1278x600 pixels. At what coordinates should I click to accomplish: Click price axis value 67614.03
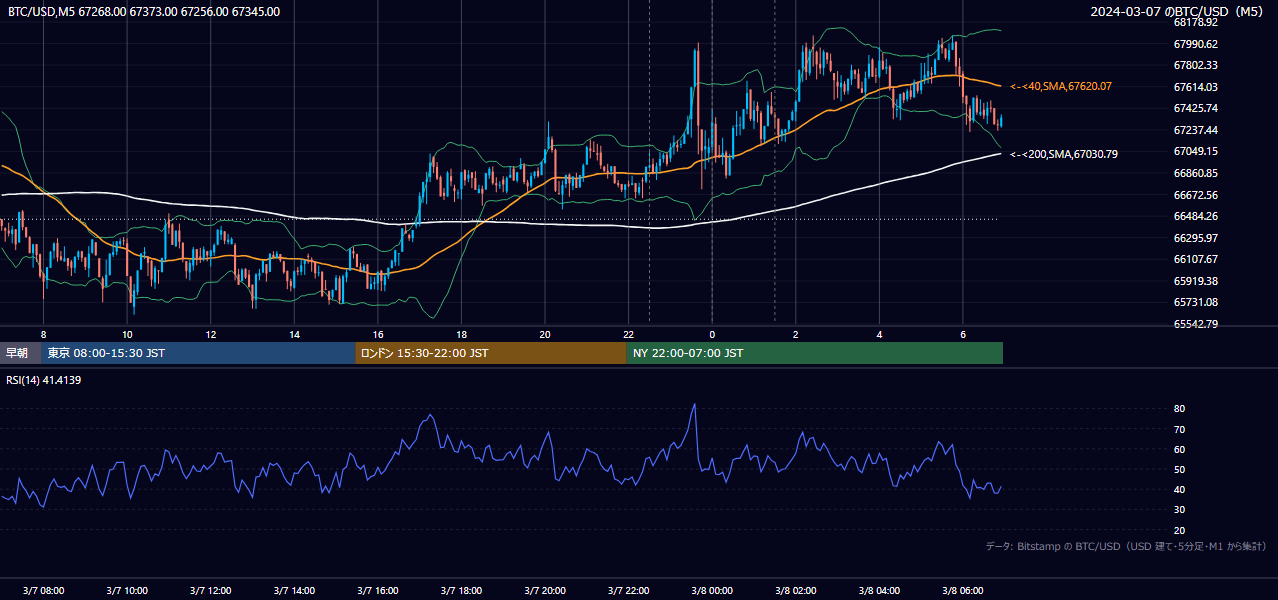[1195, 87]
